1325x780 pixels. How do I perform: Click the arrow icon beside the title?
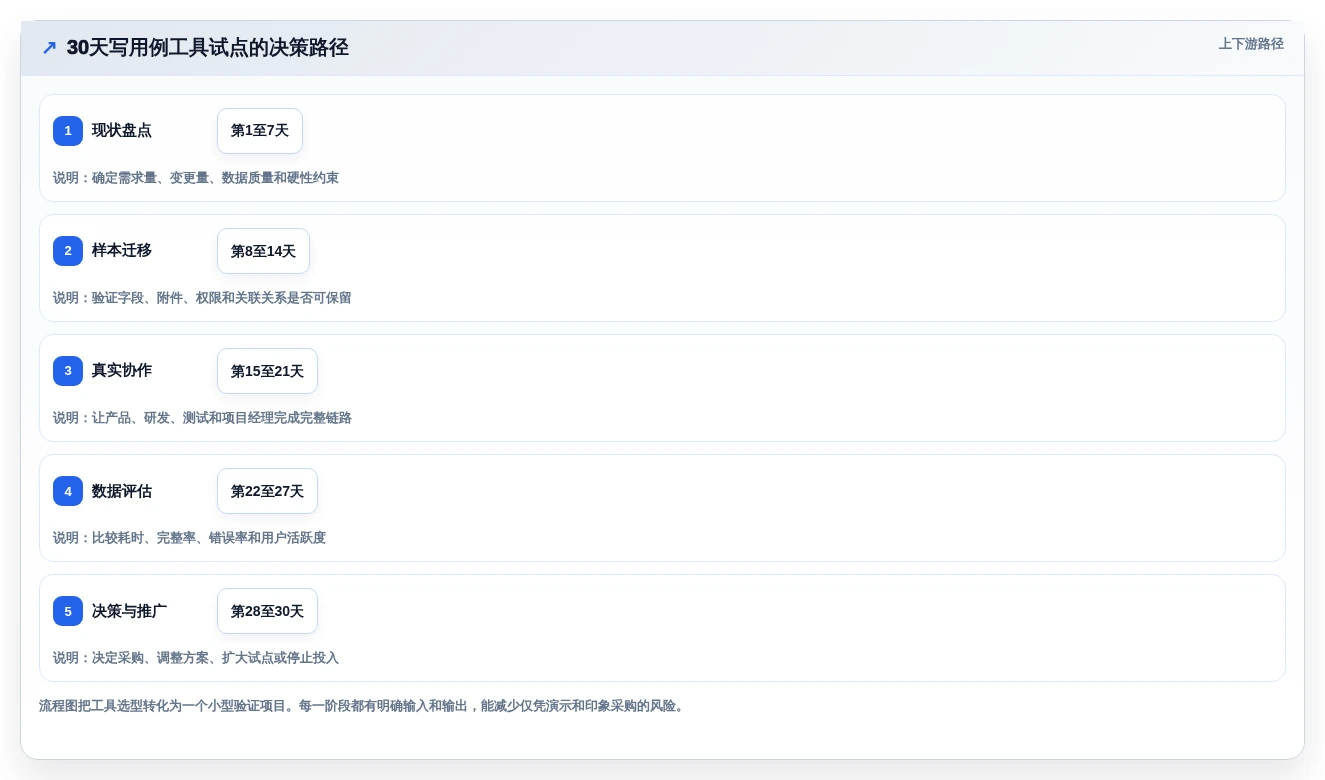click(x=49, y=48)
